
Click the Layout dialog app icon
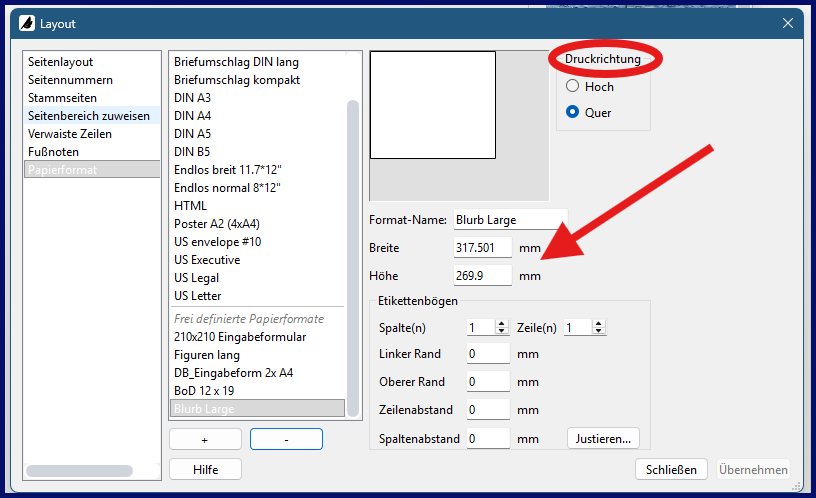[27, 23]
